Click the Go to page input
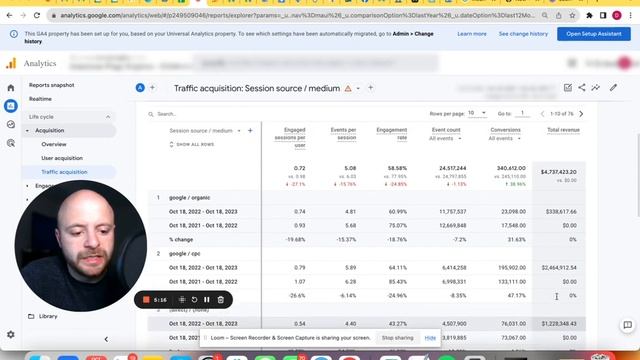The image size is (640, 360). 522,113
